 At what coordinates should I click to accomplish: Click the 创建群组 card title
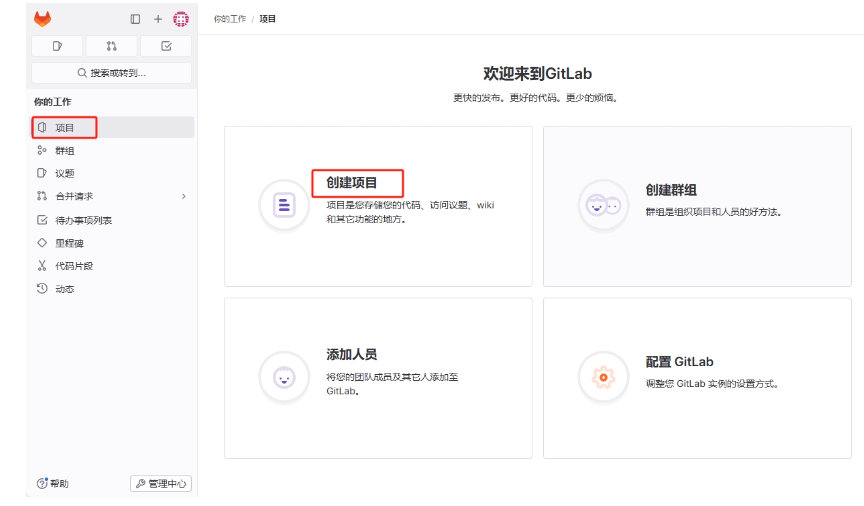click(671, 190)
